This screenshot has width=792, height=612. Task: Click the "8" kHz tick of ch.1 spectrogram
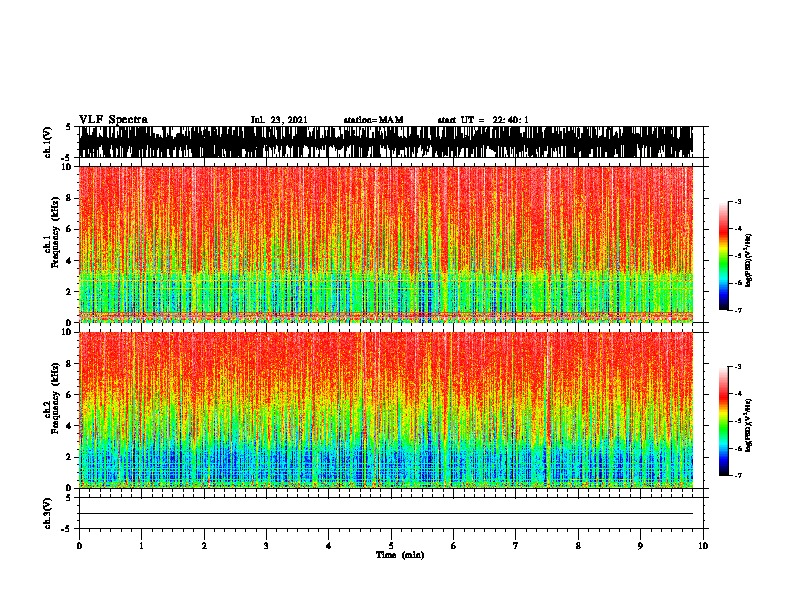point(70,198)
